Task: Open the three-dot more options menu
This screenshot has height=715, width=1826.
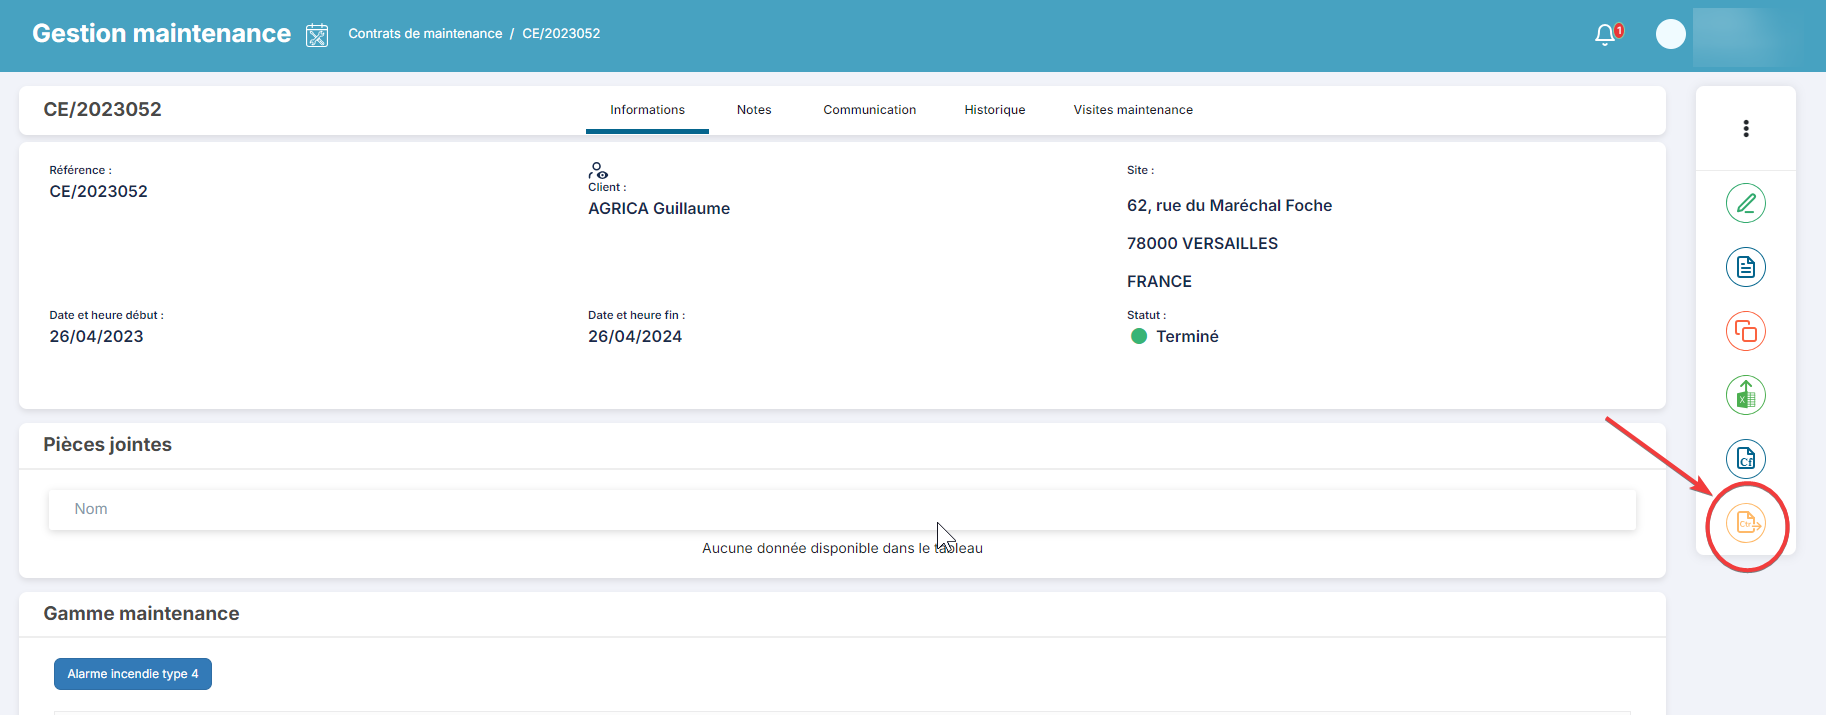Action: click(1746, 129)
